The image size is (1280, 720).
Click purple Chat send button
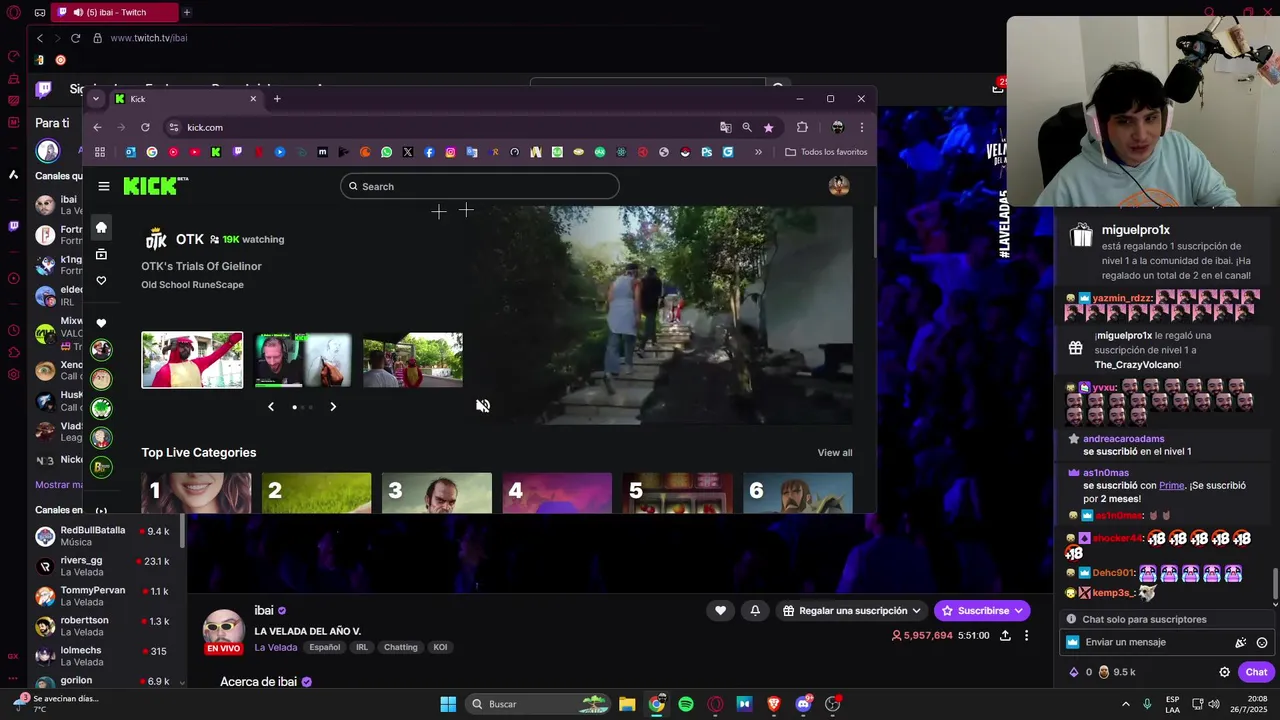[1256, 672]
